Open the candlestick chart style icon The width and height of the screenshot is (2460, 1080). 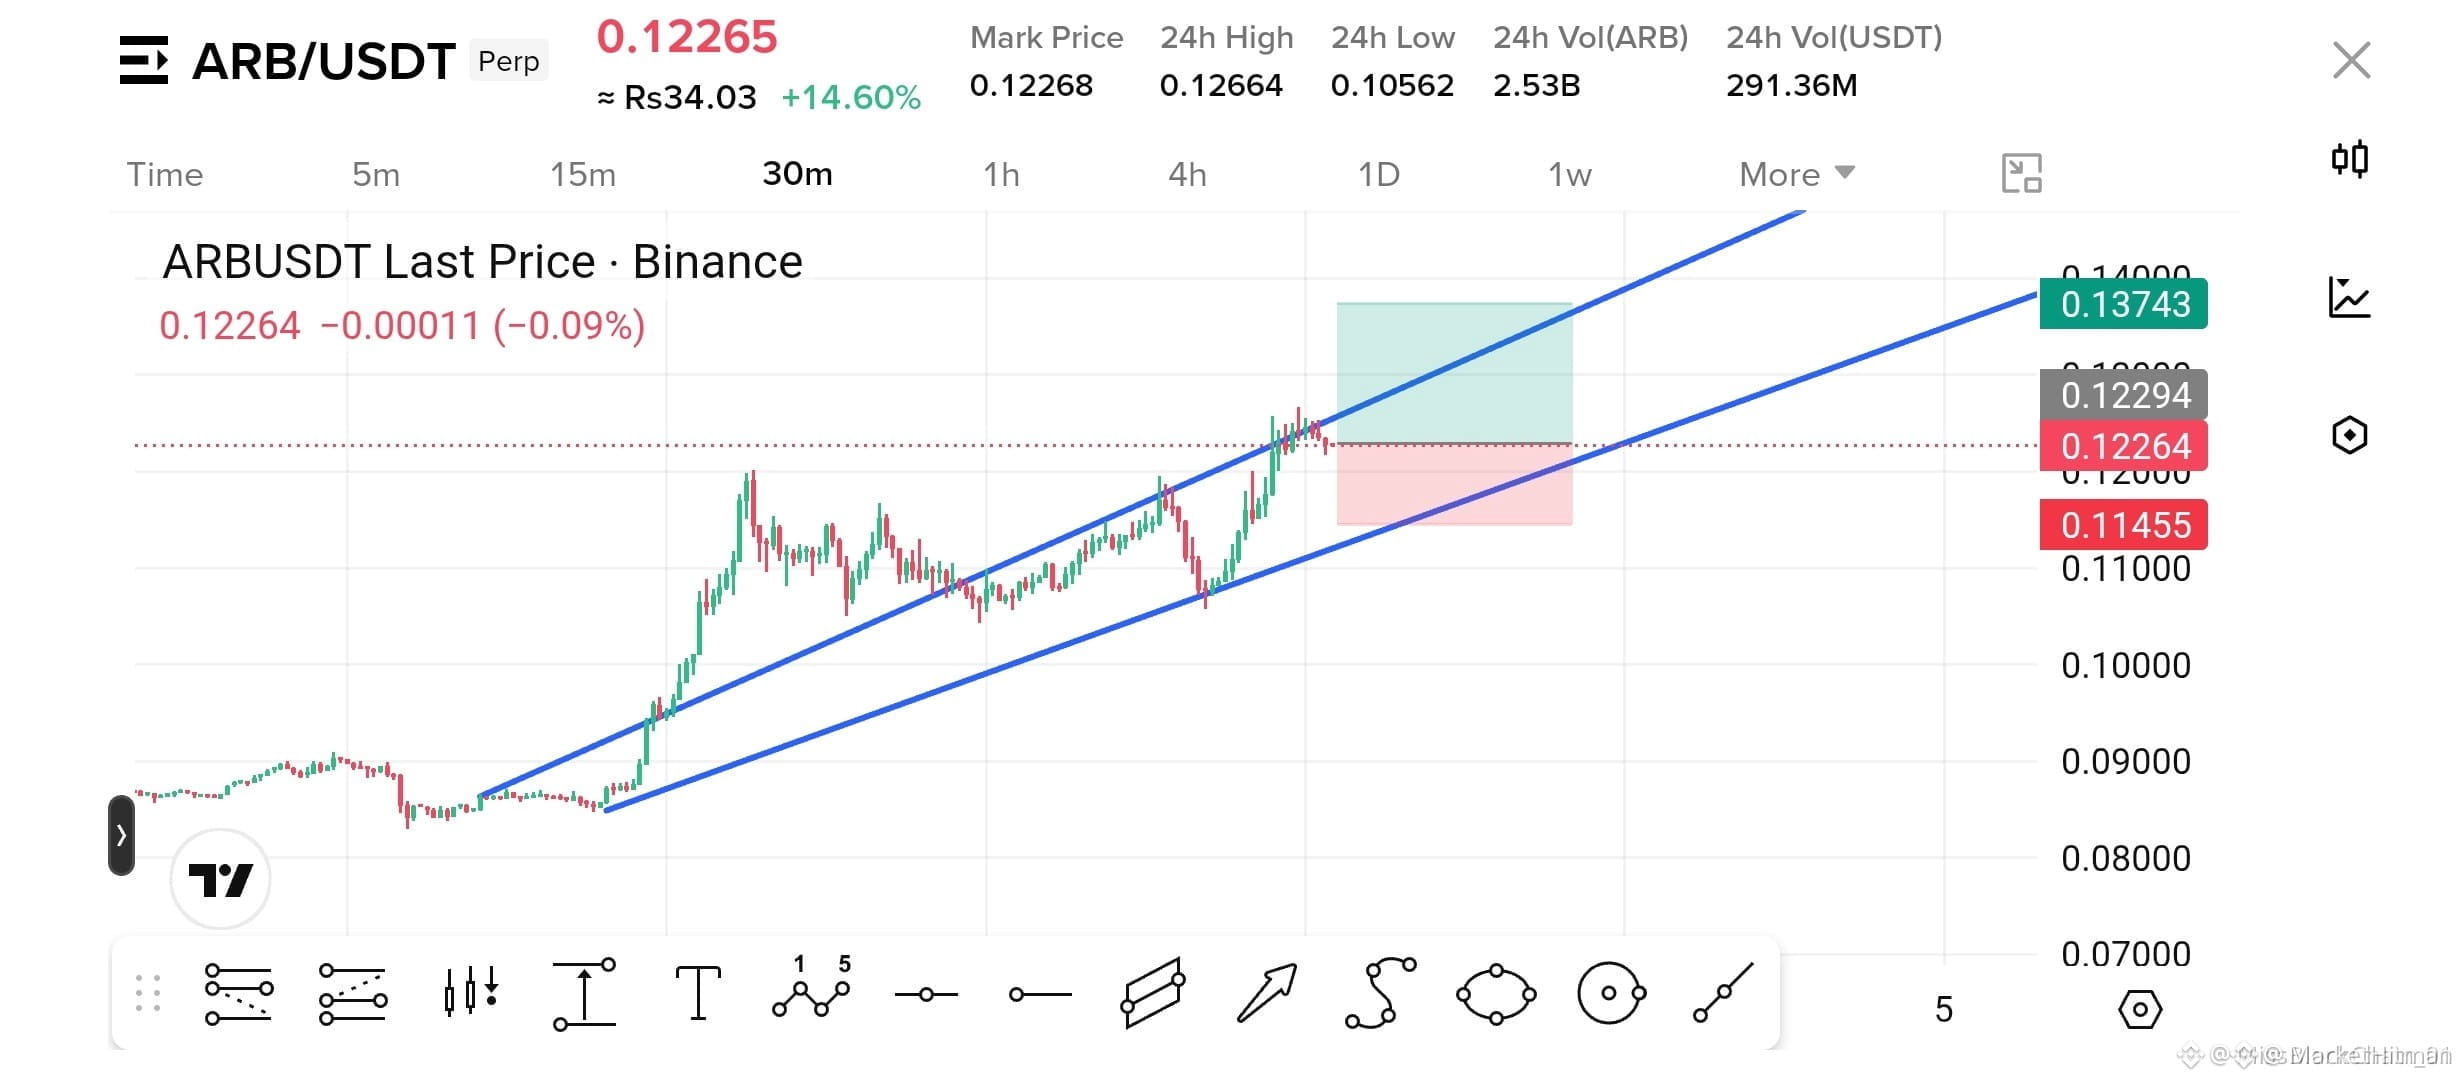[2350, 159]
